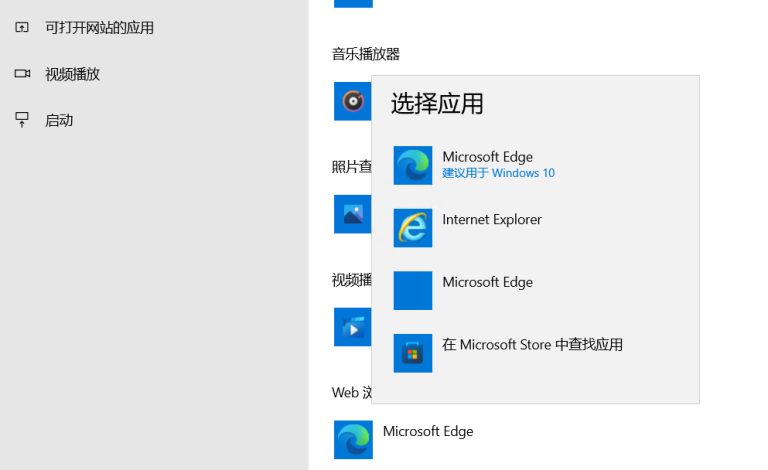Choose Microsoft Edge recommended for Windows 10

(535, 165)
